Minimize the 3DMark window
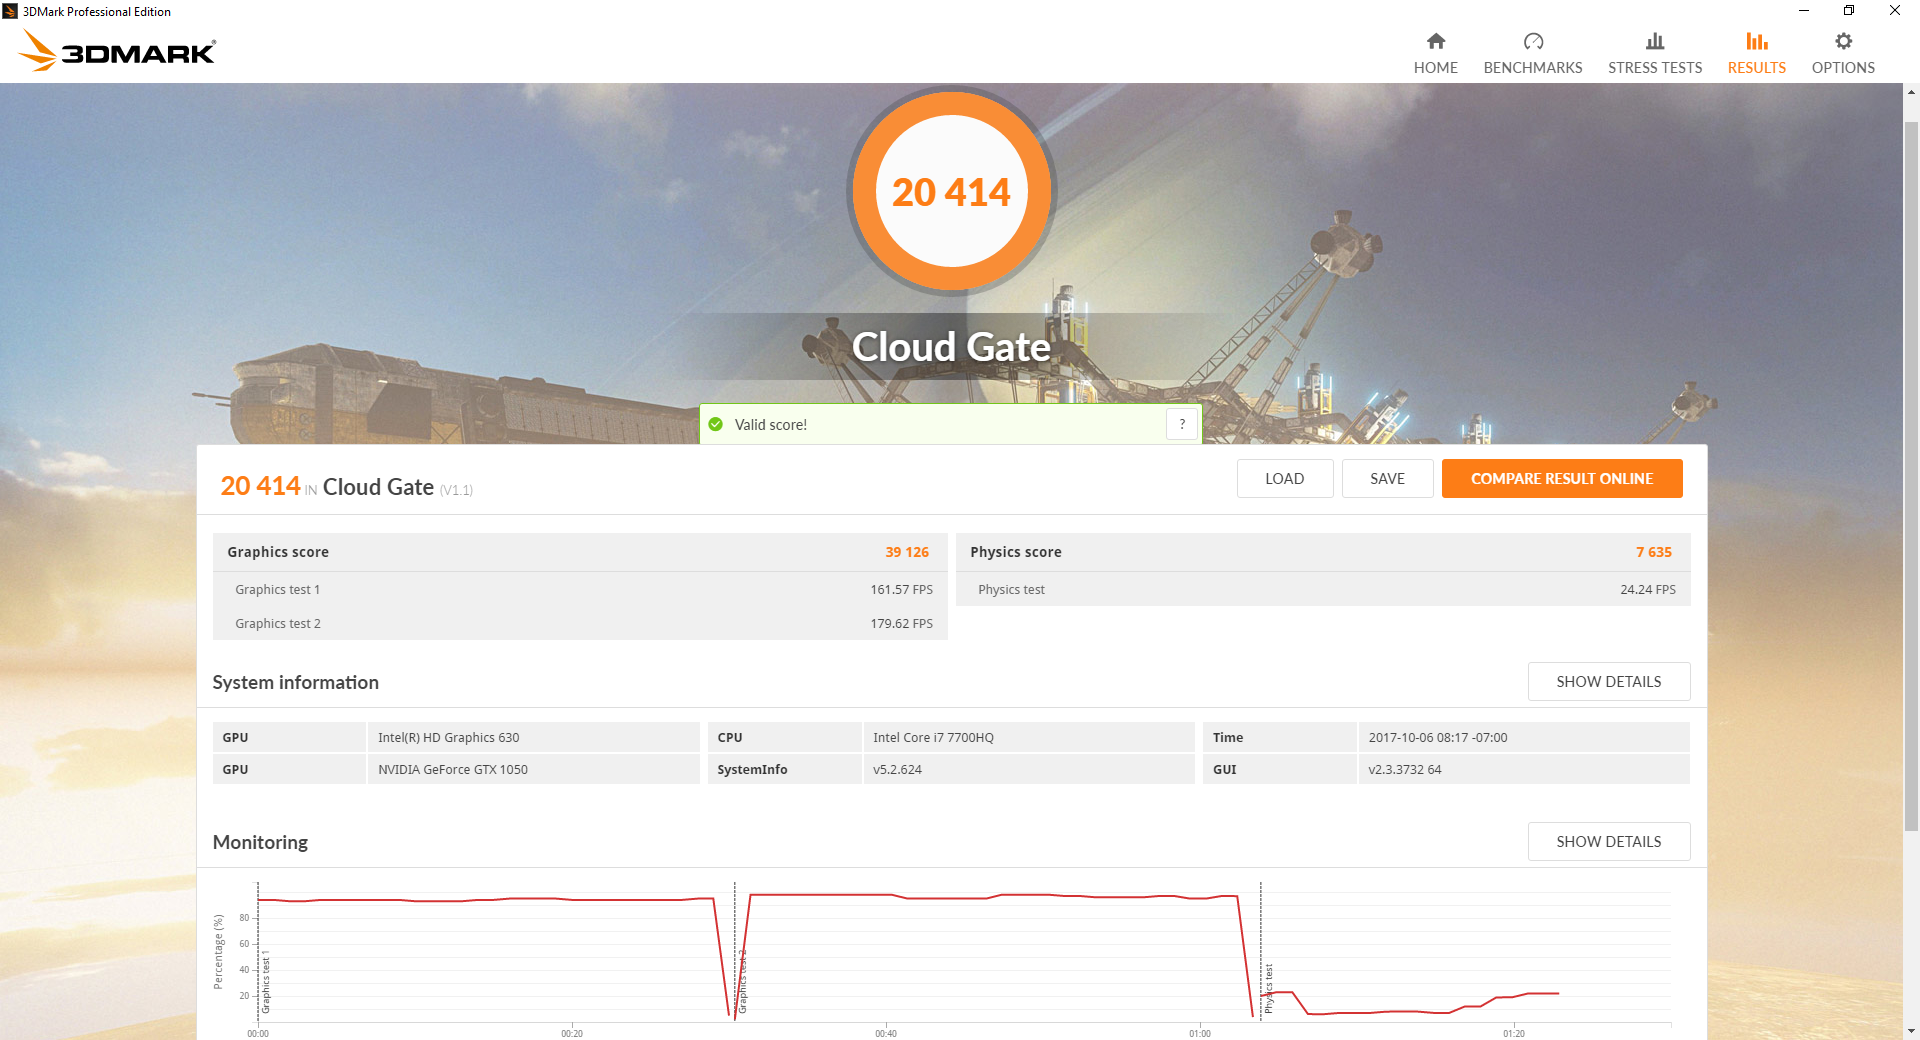 click(1804, 11)
